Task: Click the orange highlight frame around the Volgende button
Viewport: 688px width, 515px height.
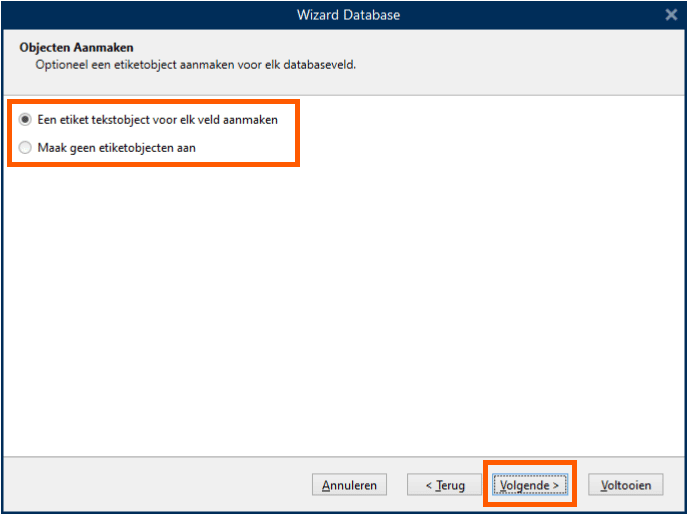Action: point(530,462)
